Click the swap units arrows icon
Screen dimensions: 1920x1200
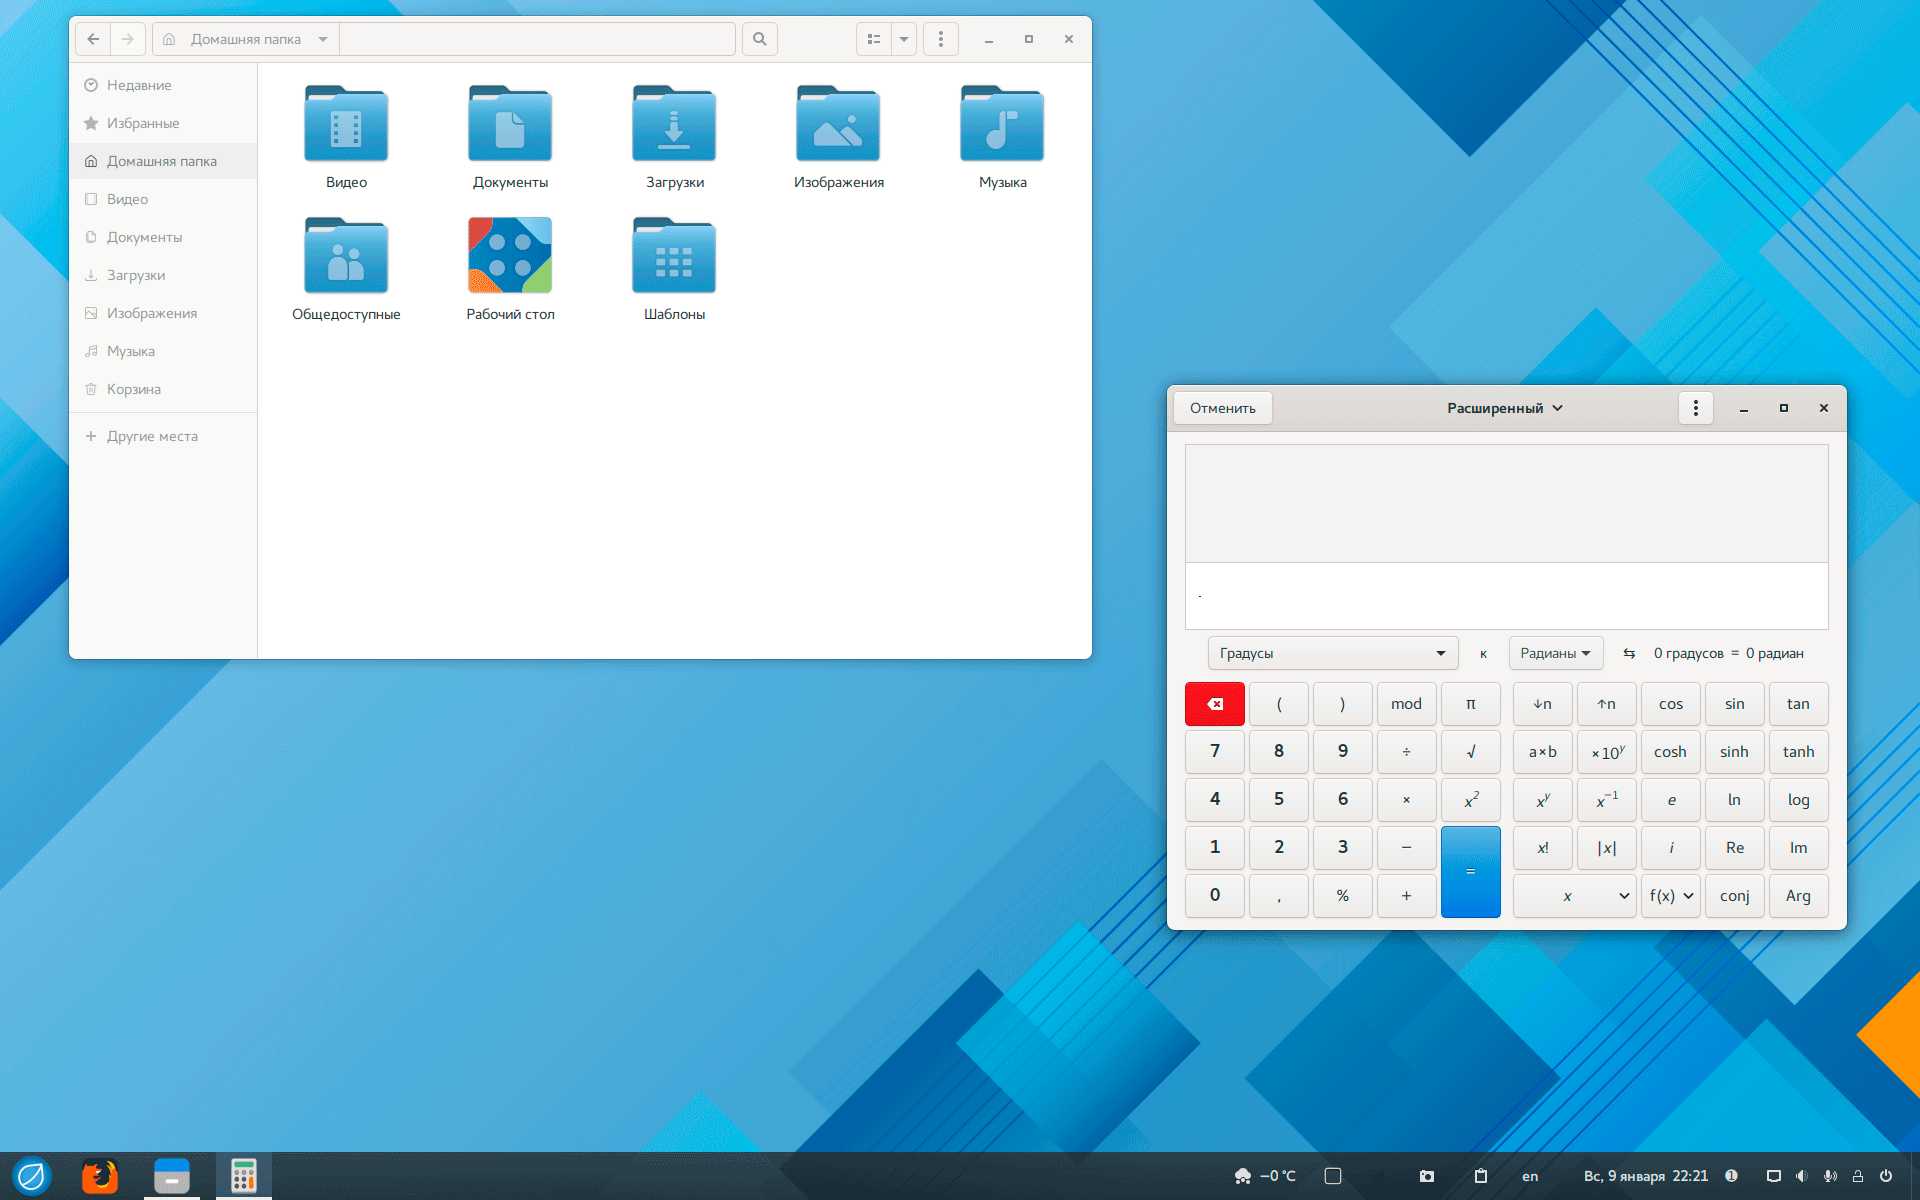click(1629, 653)
